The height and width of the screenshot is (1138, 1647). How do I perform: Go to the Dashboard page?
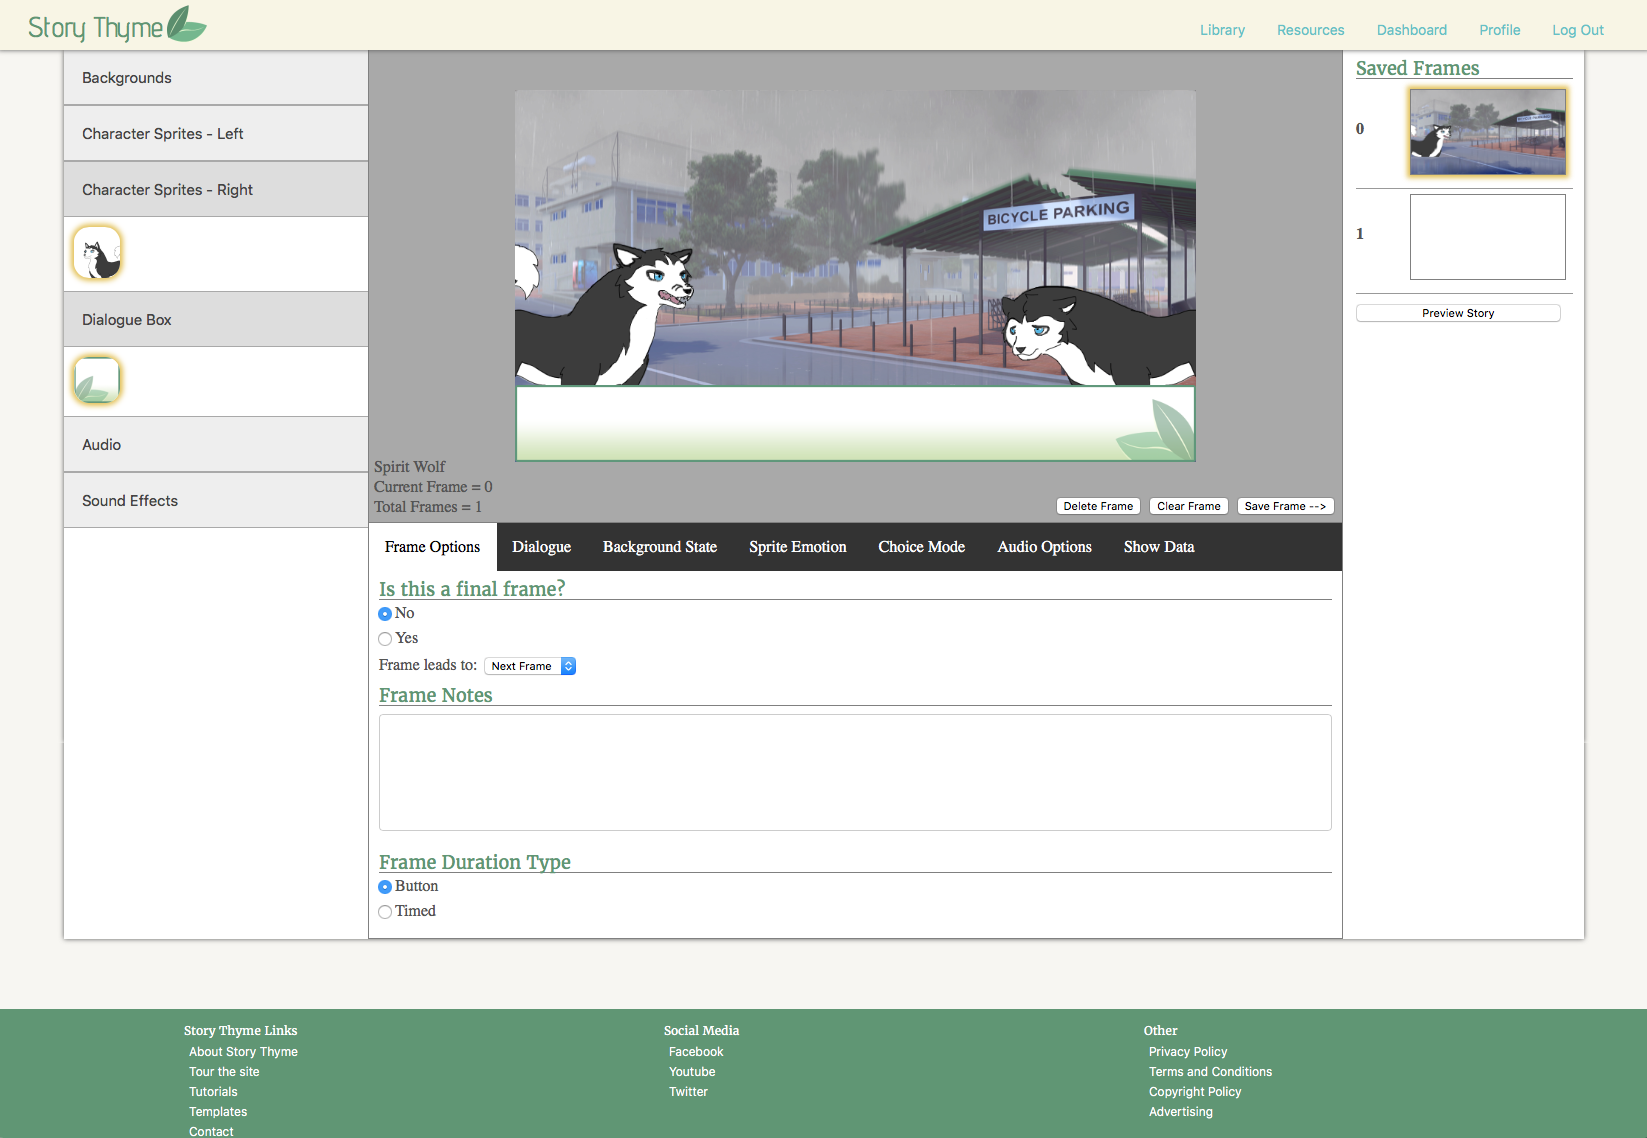1411,30
